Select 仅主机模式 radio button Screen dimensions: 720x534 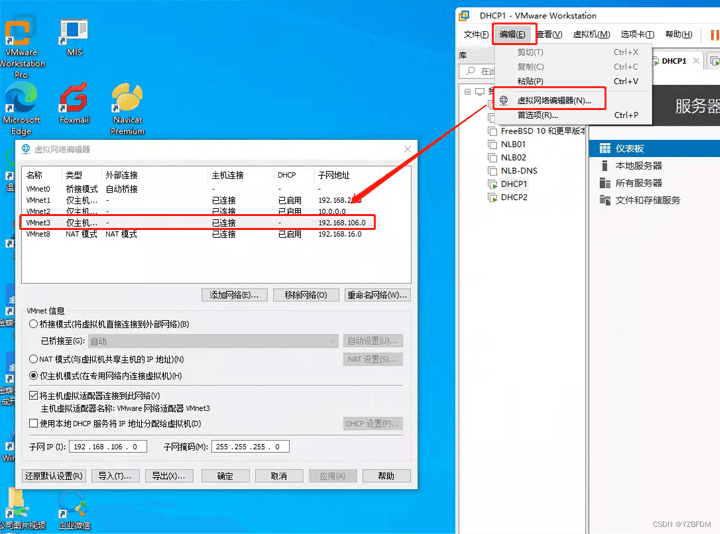33,376
